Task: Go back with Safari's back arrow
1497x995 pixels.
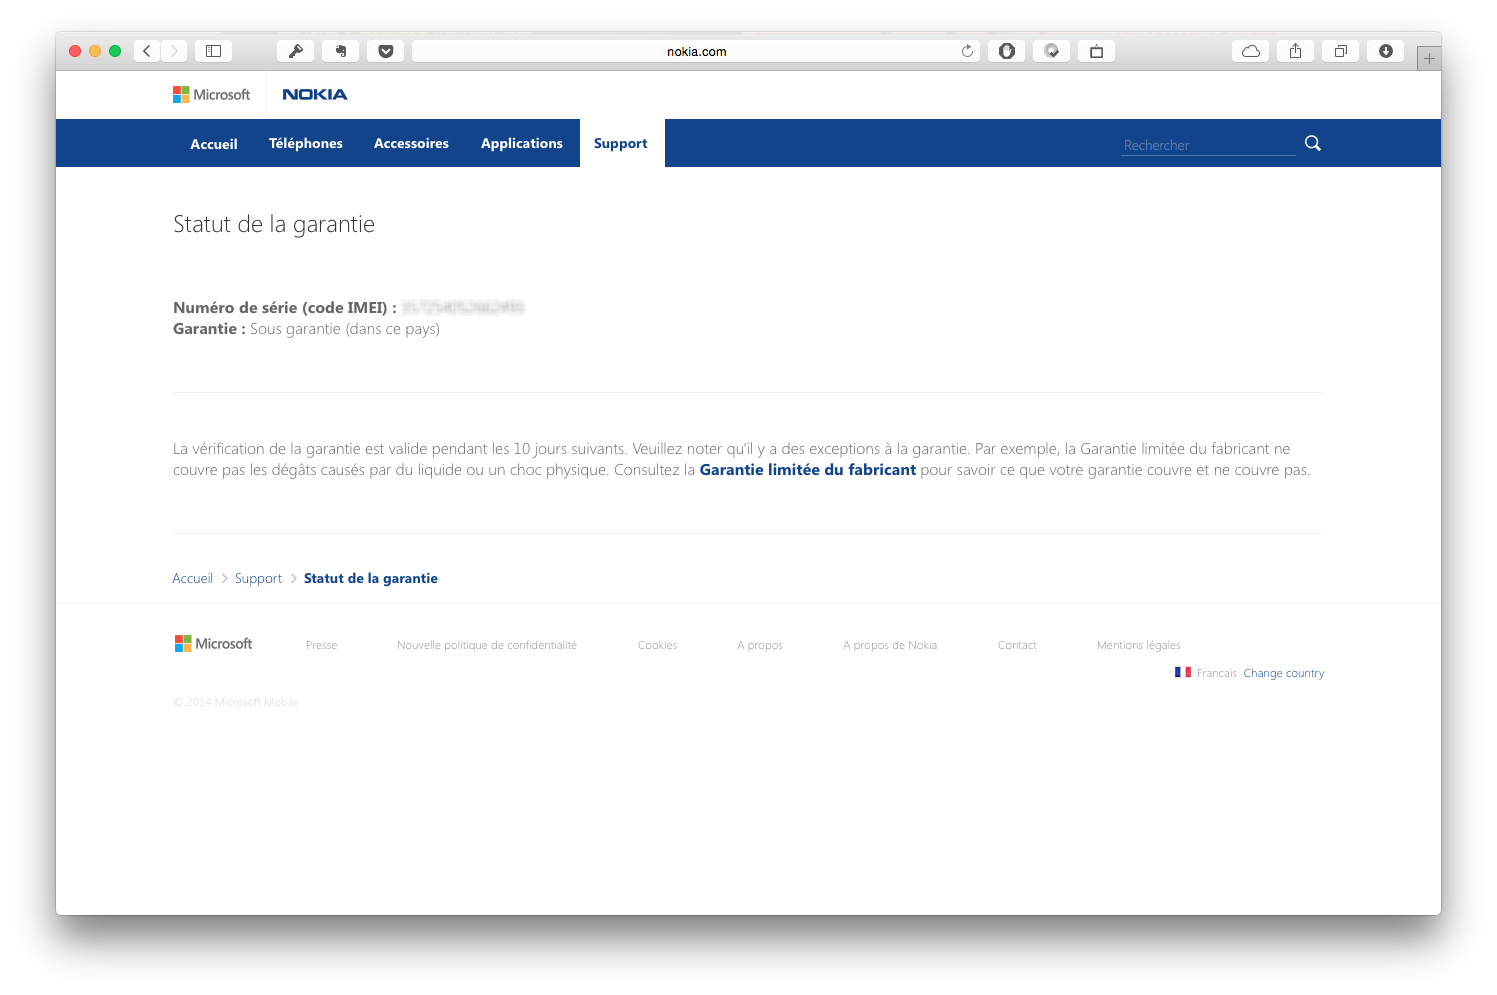Action: pos(147,51)
